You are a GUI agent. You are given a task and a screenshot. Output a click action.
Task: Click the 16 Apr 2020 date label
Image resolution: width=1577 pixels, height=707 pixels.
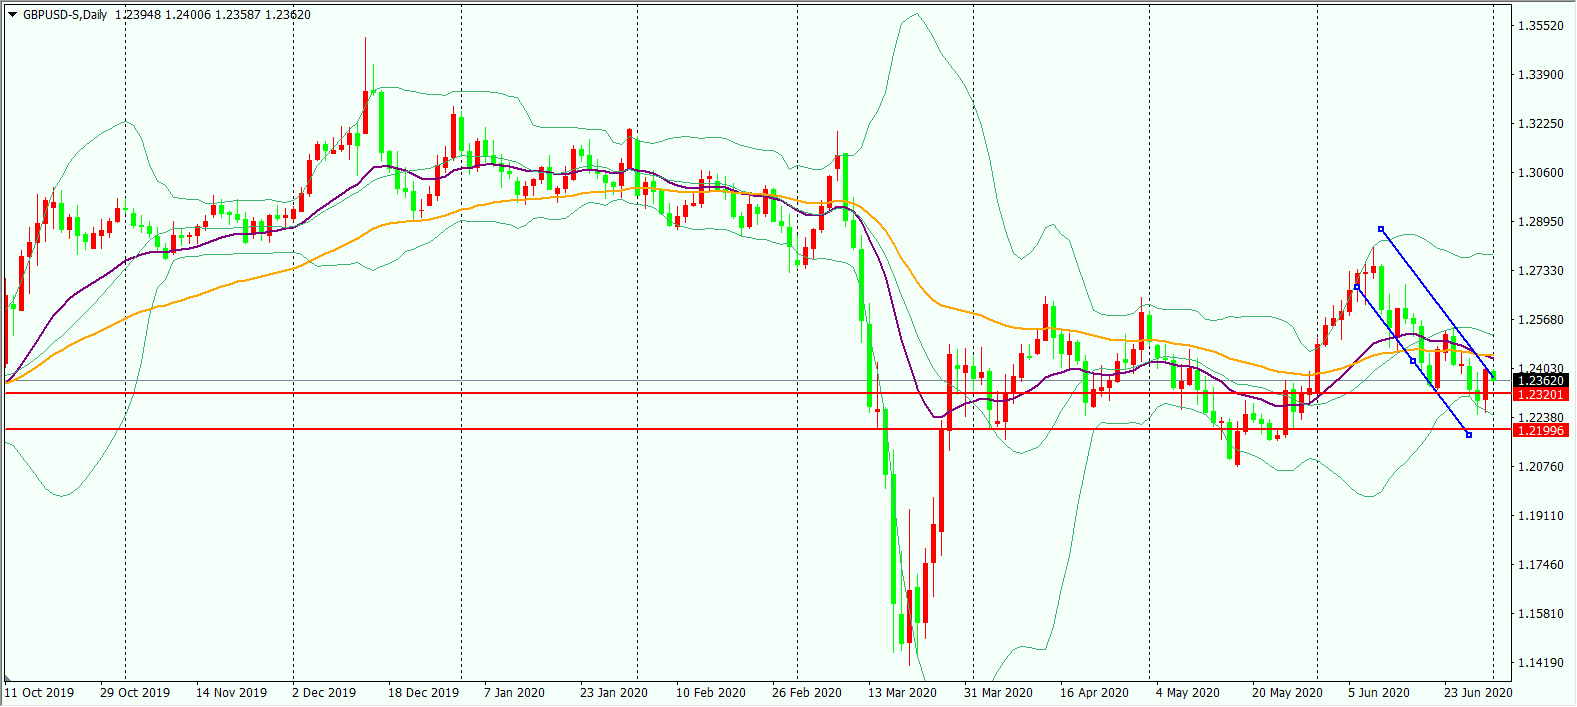[x=1094, y=692]
